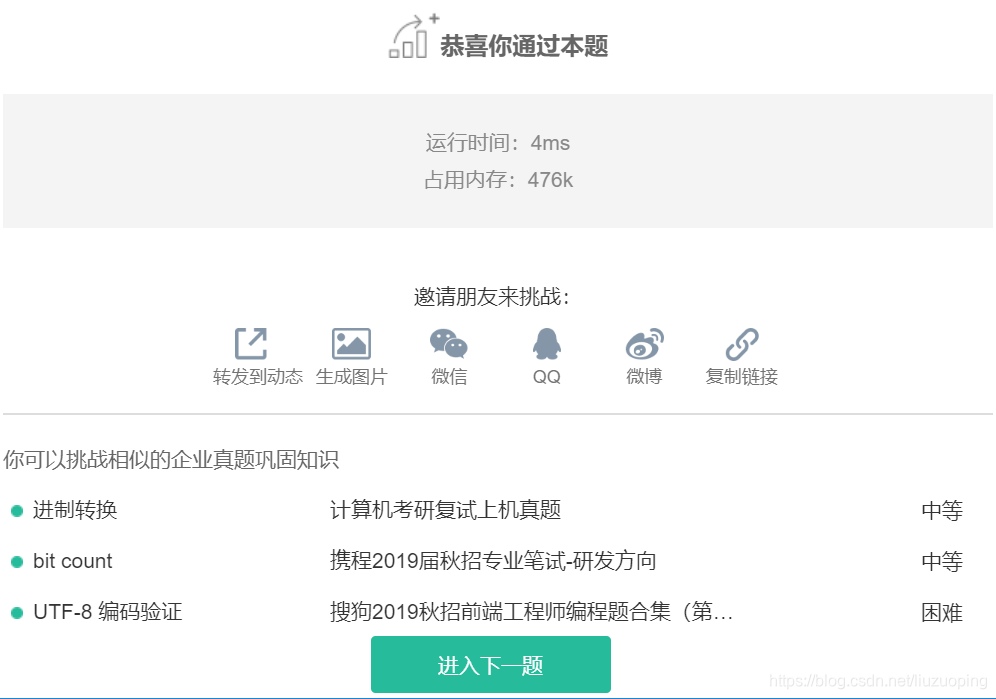Click the WeChat share icon

click(x=449, y=344)
